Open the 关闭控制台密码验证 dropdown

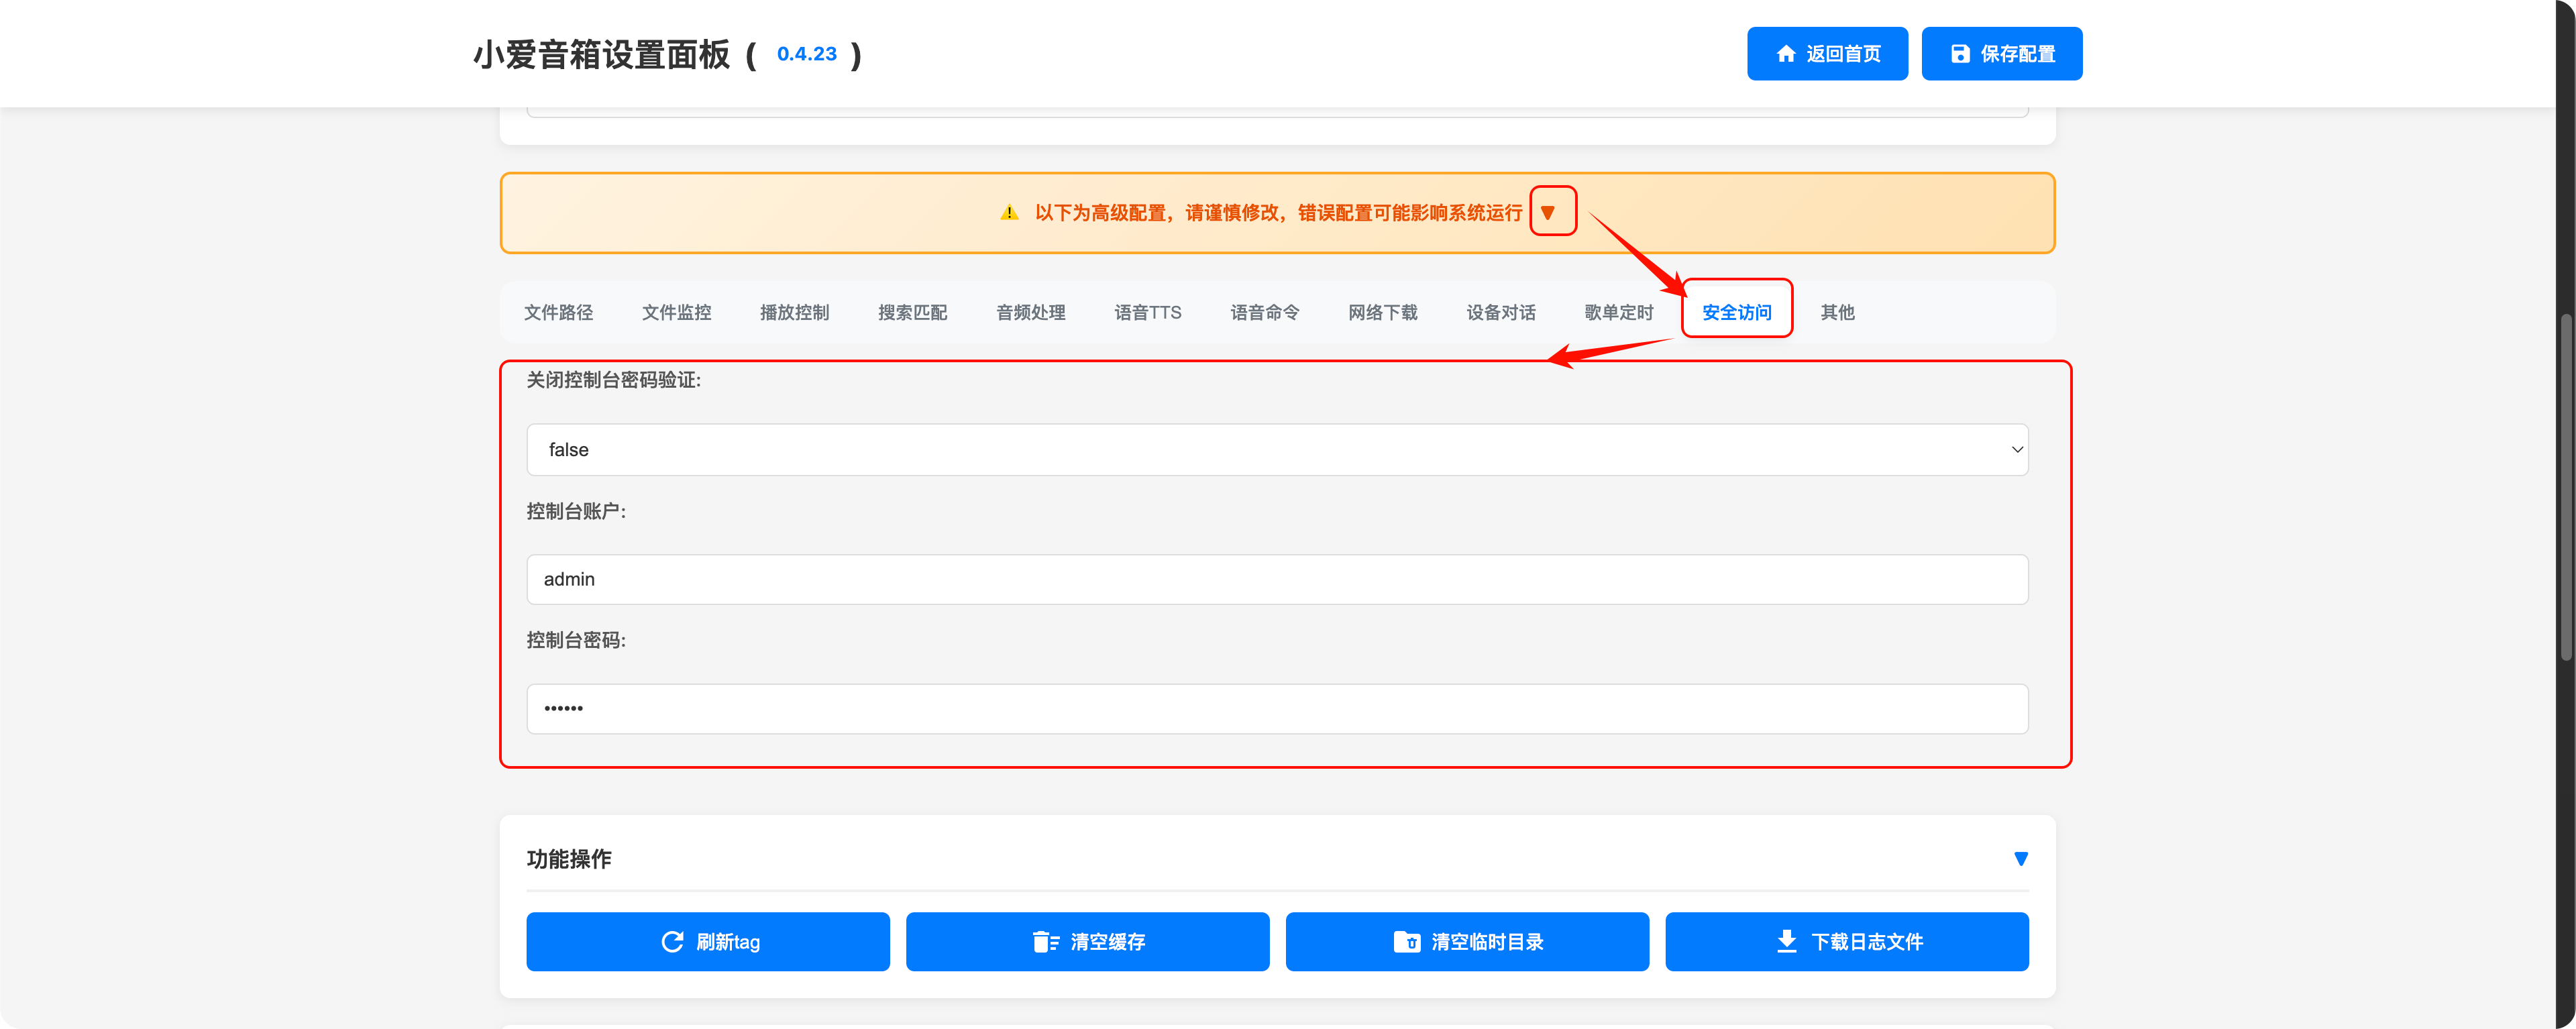pyautogui.click(x=1276, y=449)
